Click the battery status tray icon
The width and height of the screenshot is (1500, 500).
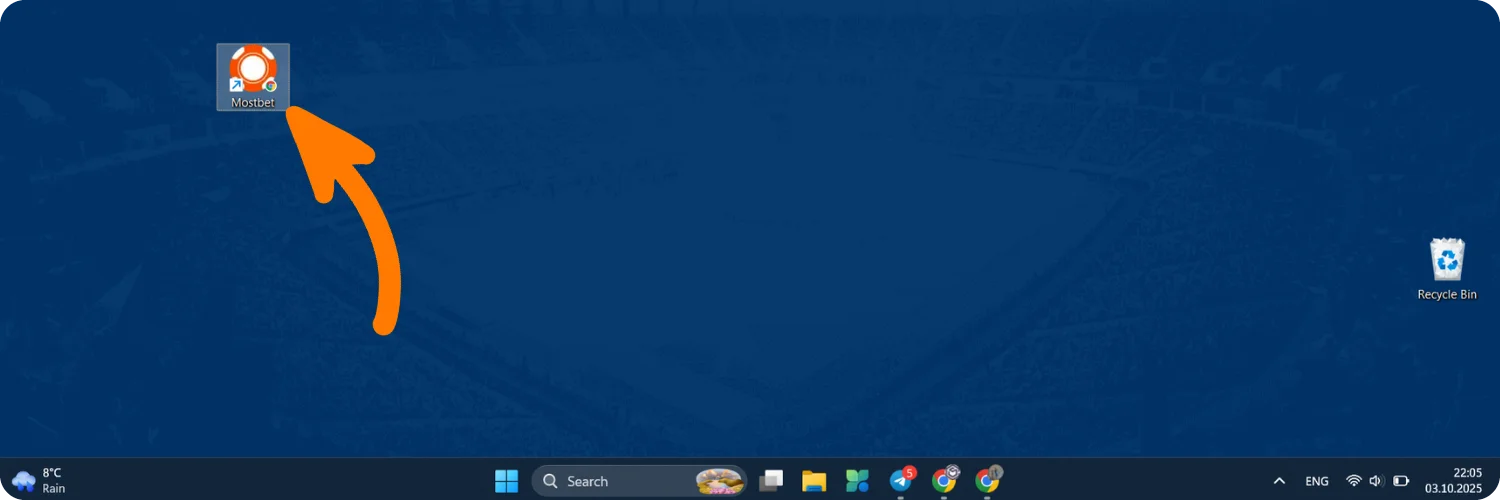point(1400,481)
